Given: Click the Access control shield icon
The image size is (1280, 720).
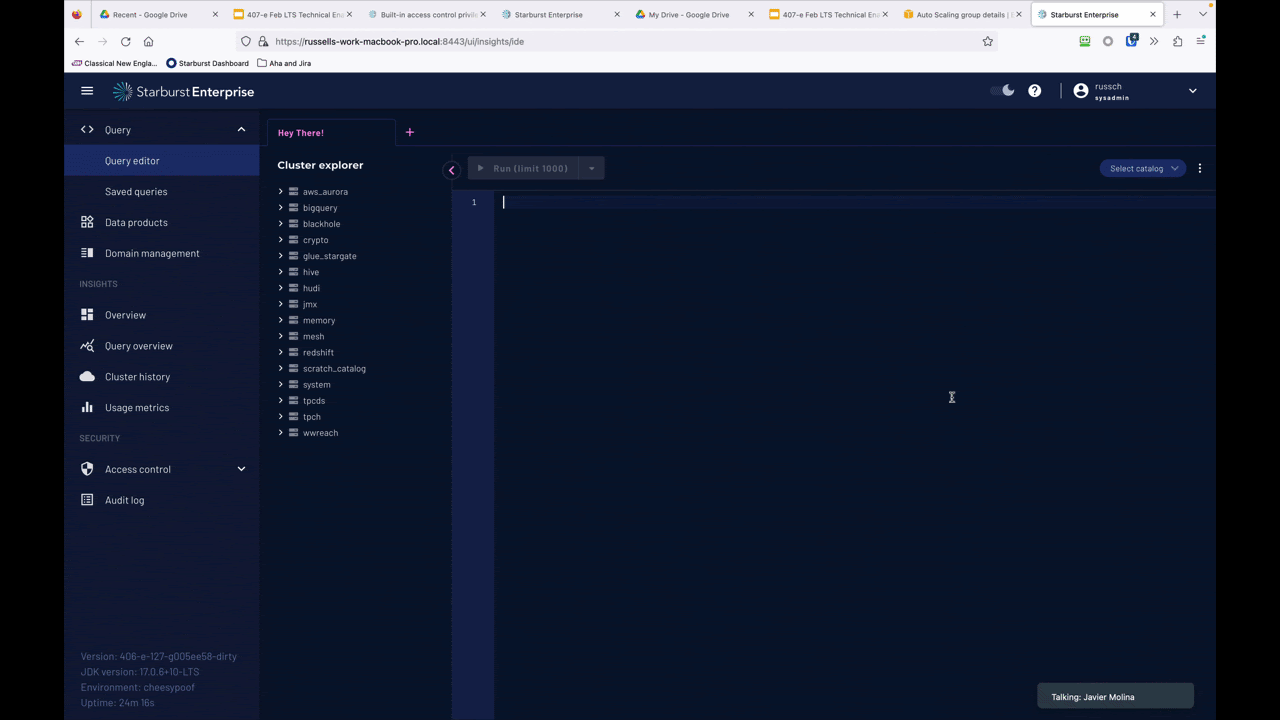Looking at the screenshot, I should 87,469.
